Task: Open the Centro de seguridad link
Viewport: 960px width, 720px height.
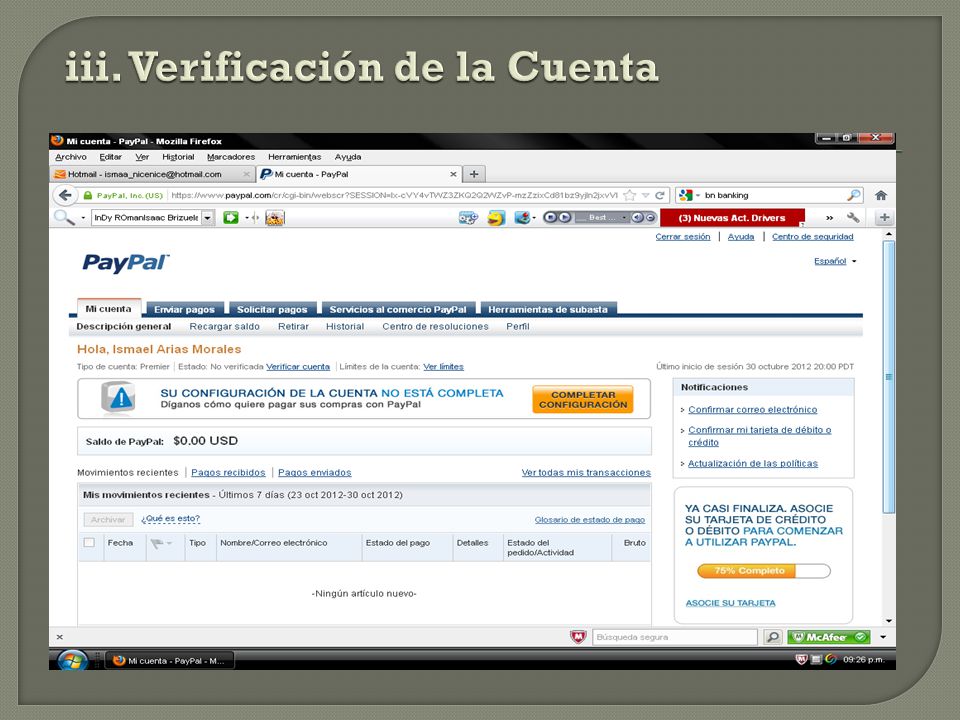Action: coord(812,236)
